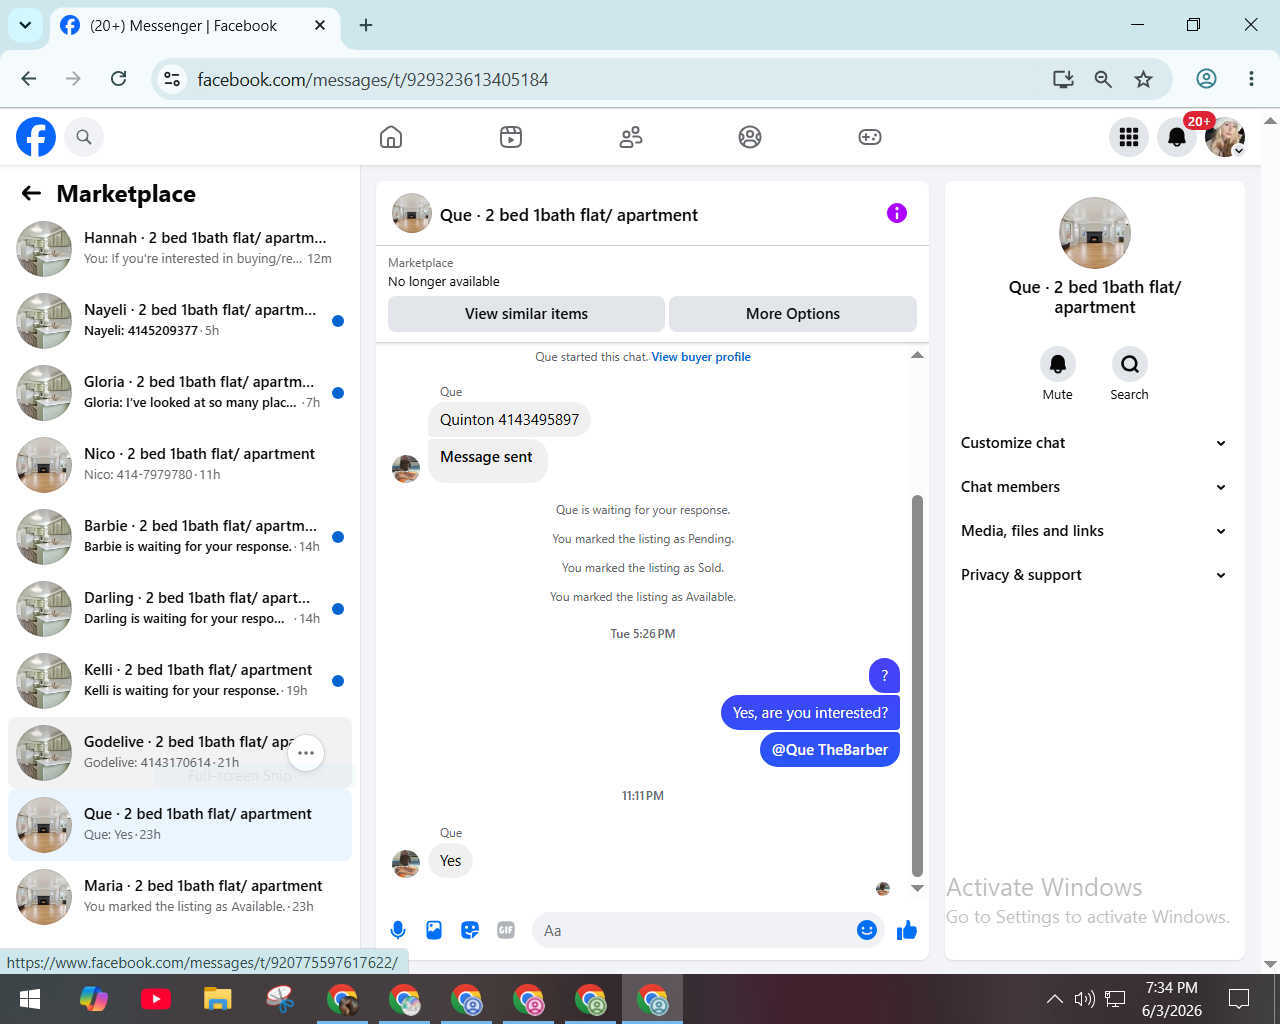Screen dimensions: 1280x1024
Task: Open the three-dot menu on Godelive chat
Action: (306, 753)
